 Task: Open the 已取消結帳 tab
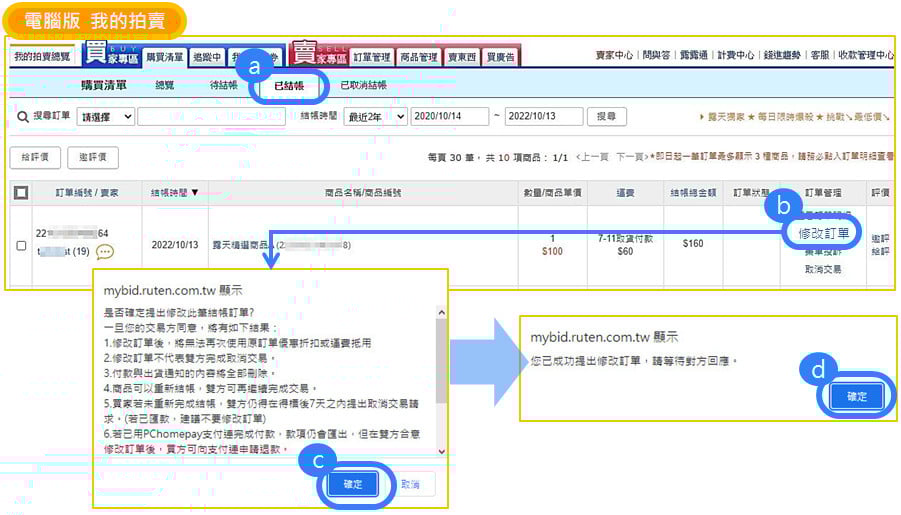(364, 86)
